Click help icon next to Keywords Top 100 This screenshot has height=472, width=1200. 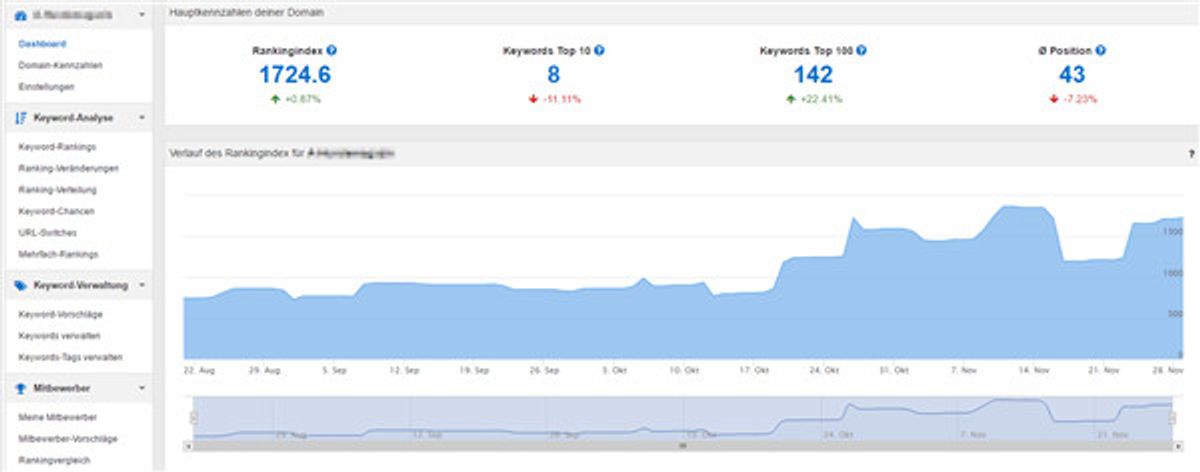861,50
